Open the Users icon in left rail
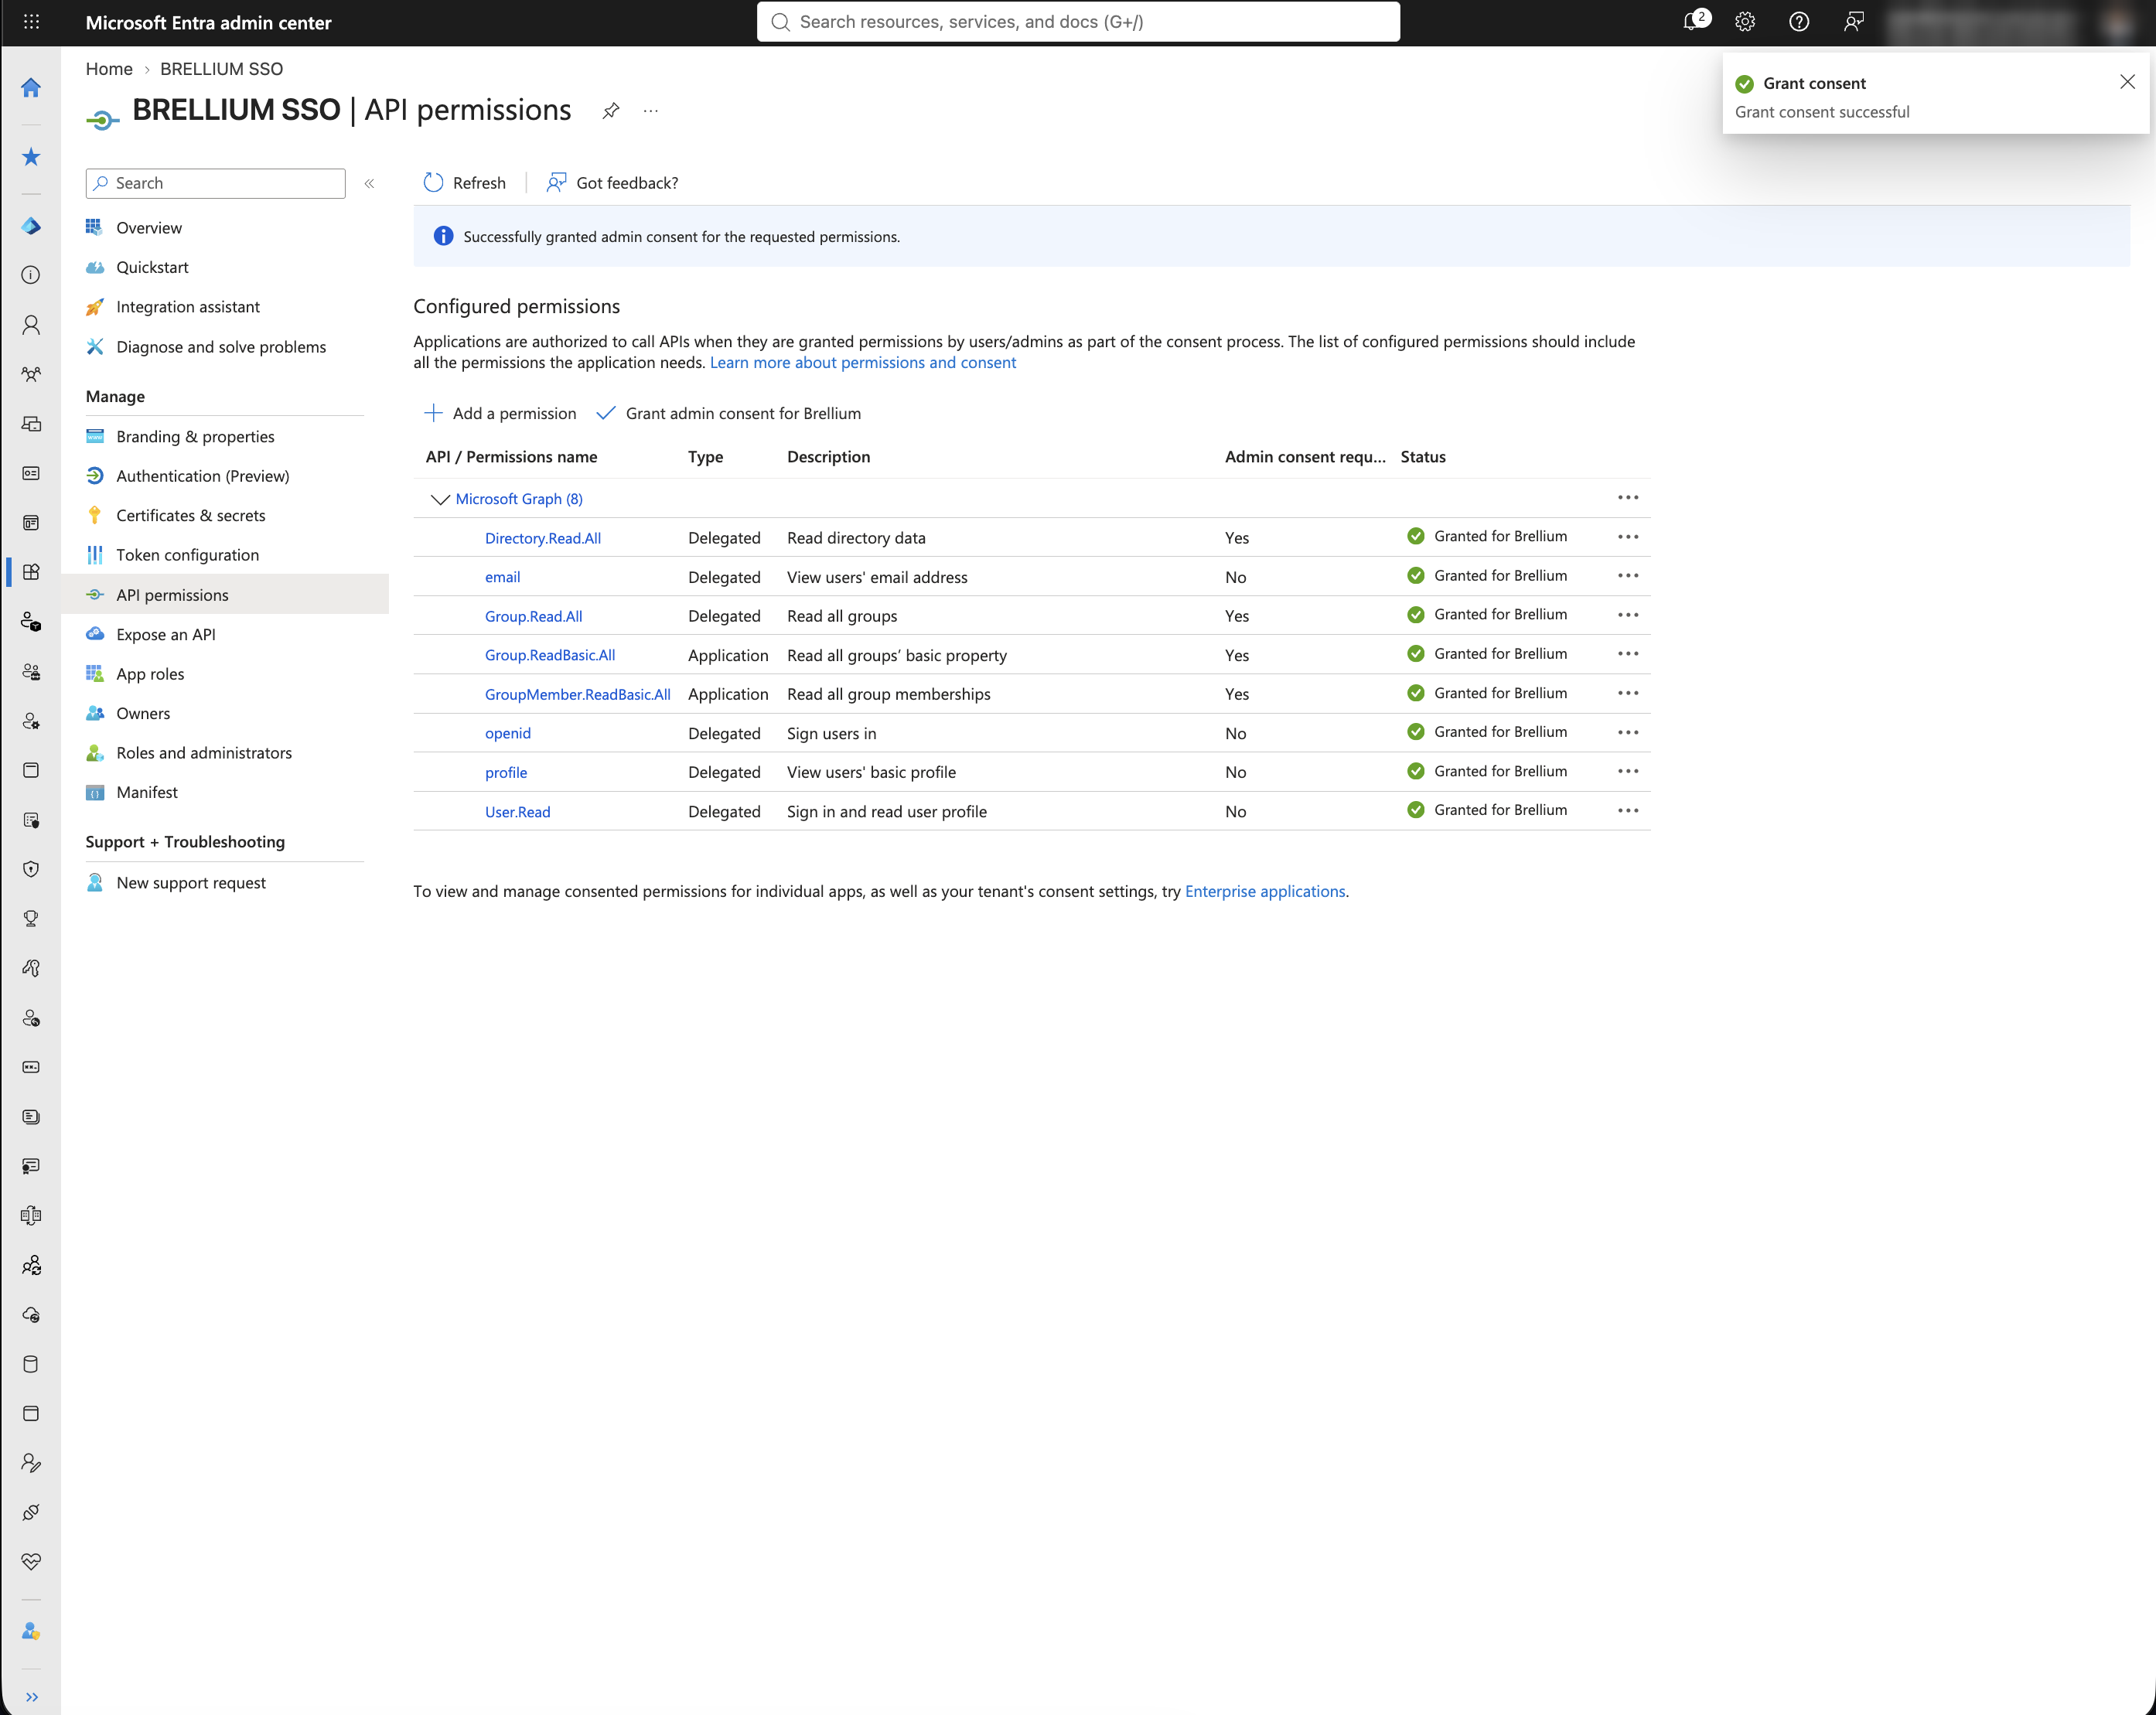Screen dimensions: 2156x1715 (31, 325)
